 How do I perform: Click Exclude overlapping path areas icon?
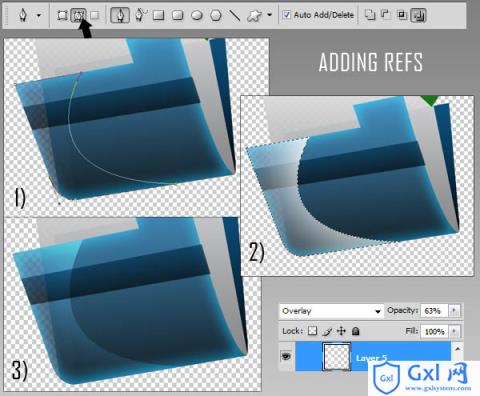pyautogui.click(x=418, y=15)
